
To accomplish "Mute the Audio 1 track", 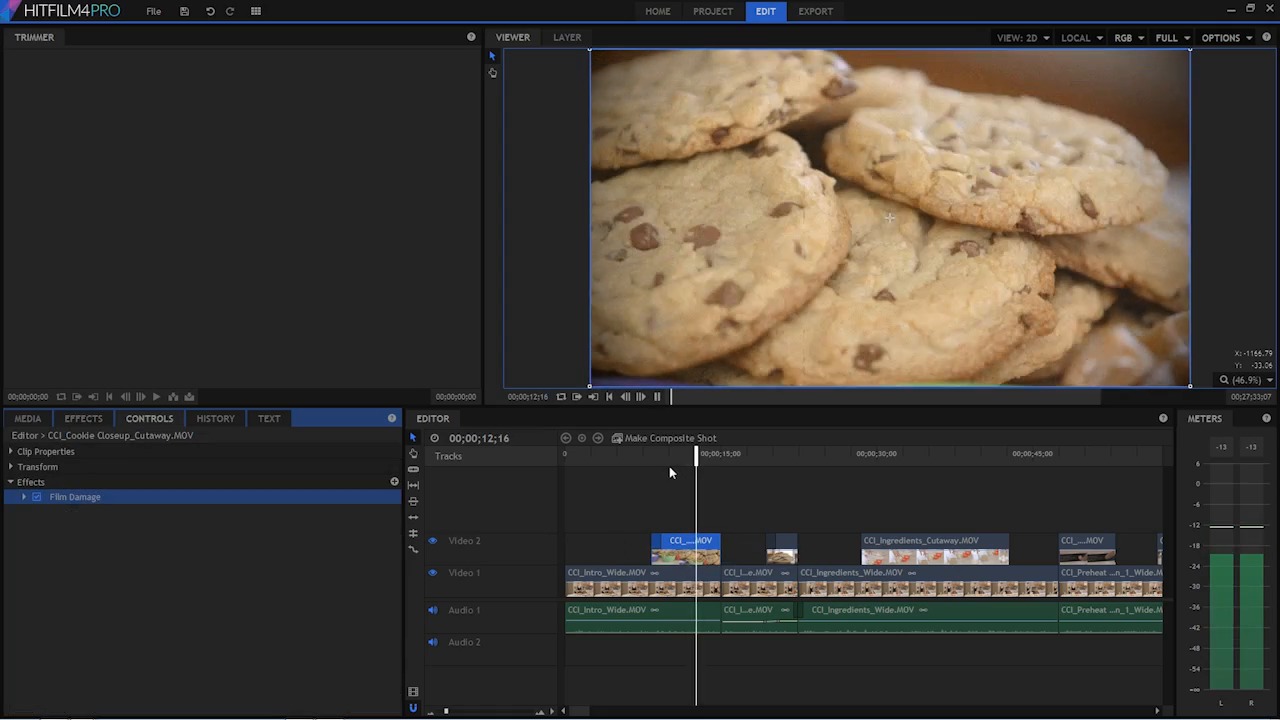I will click(x=433, y=610).
